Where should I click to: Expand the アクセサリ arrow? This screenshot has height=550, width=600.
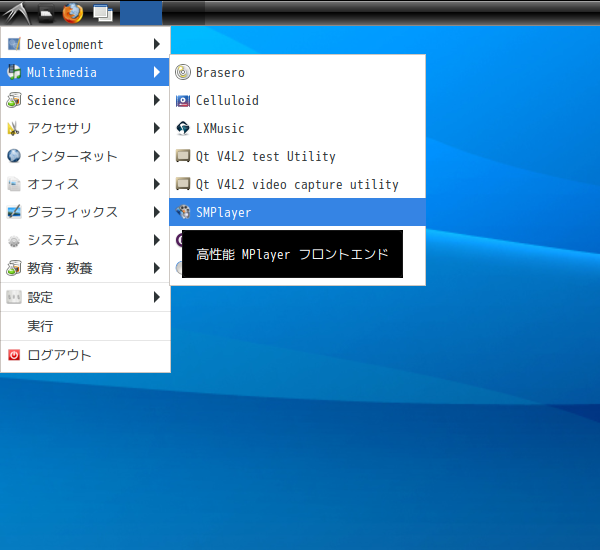pyautogui.click(x=157, y=128)
